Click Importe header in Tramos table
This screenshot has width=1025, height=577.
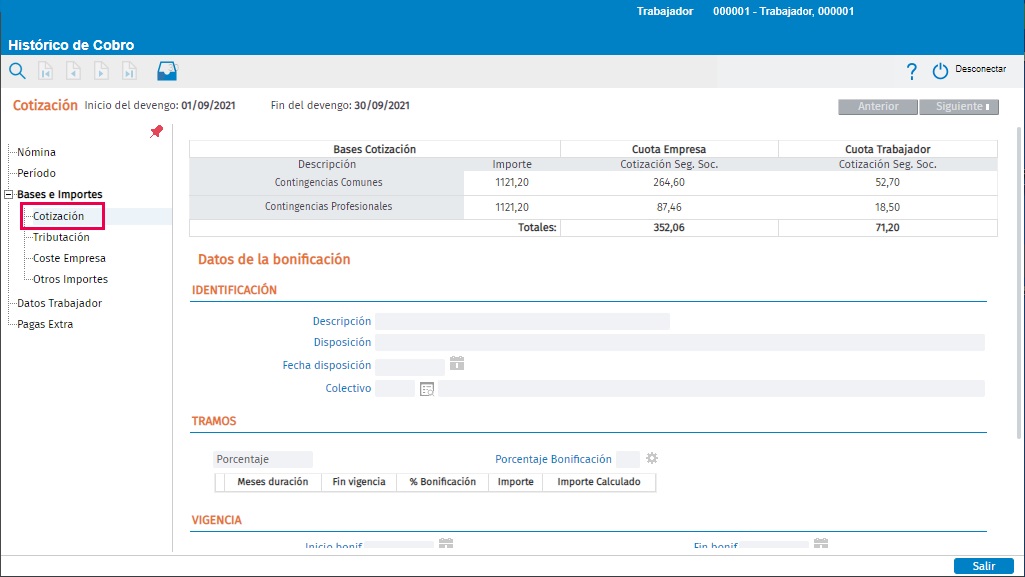516,482
